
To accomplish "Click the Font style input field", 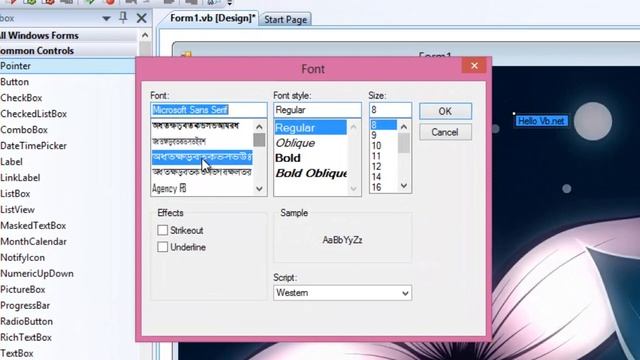I will [x=317, y=110].
